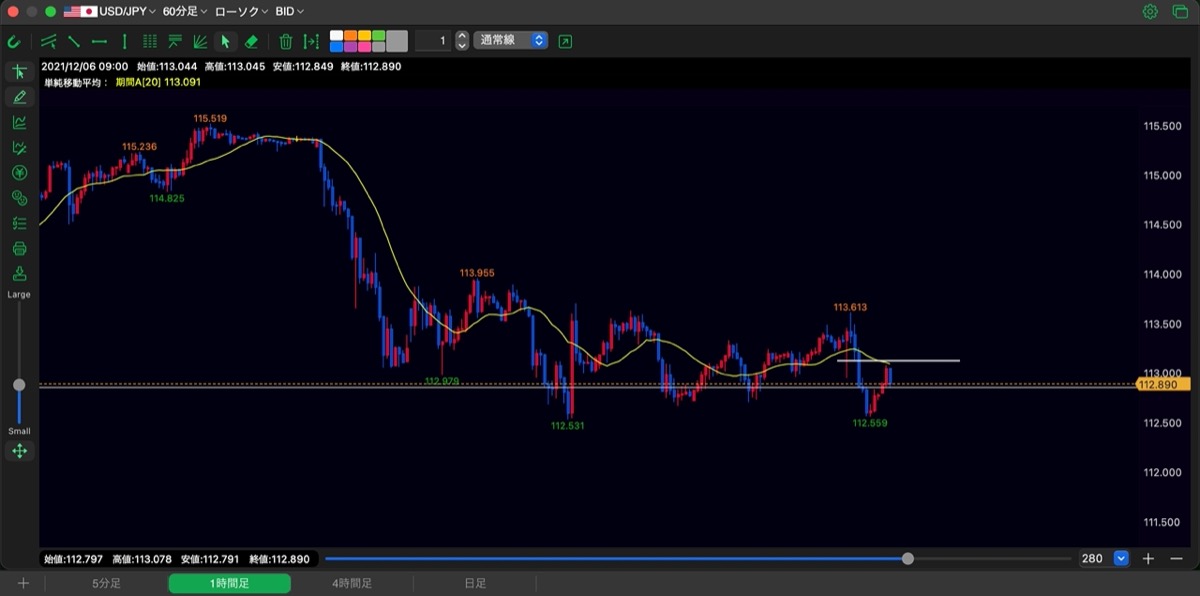
Task: Switch to the 日足 tab
Action: (475, 584)
